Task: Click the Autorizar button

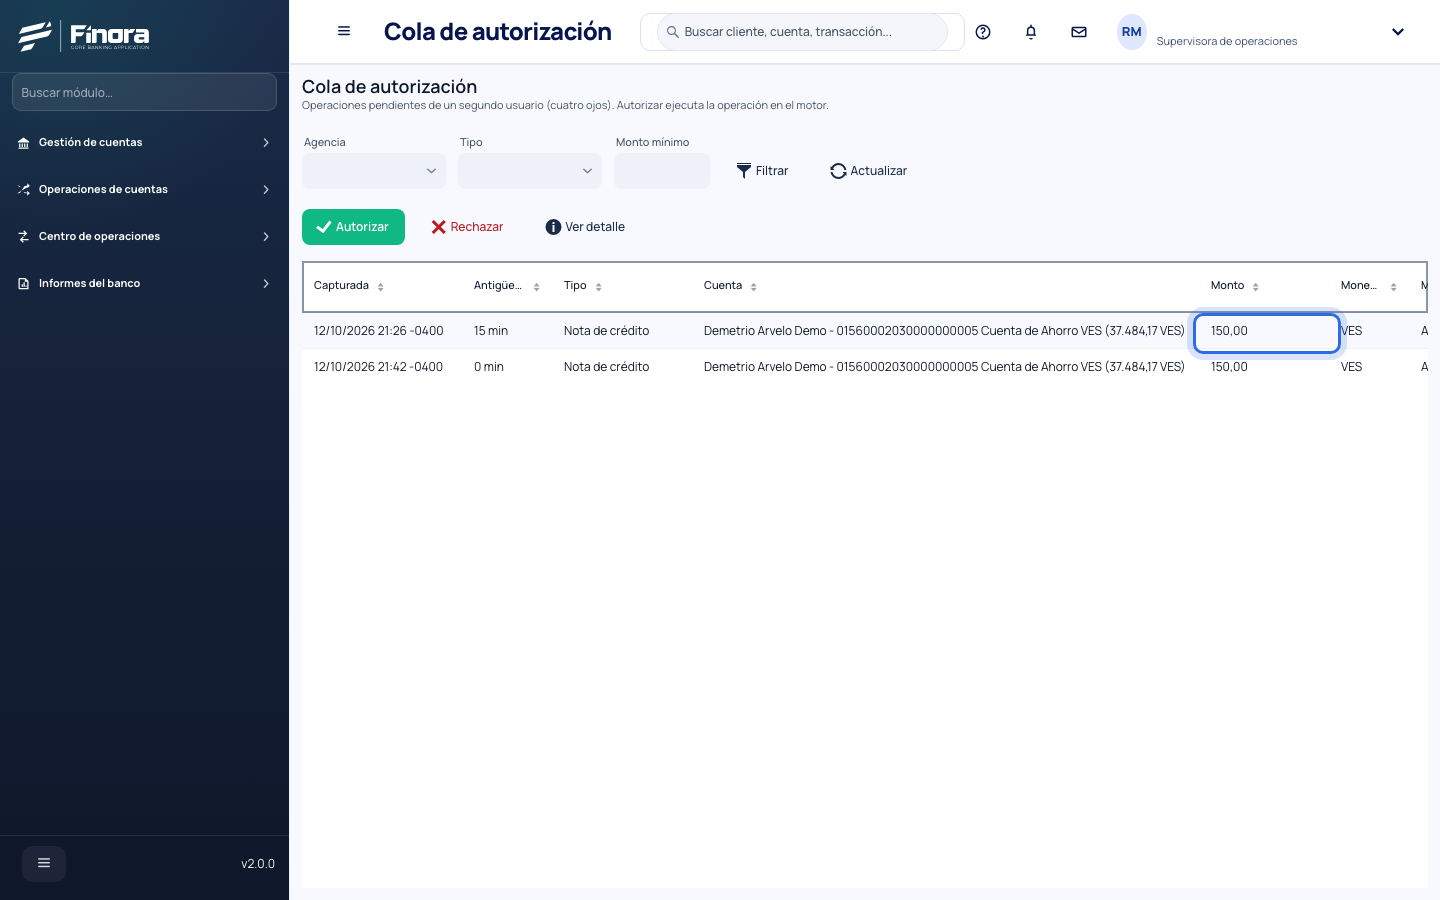Action: tap(353, 227)
